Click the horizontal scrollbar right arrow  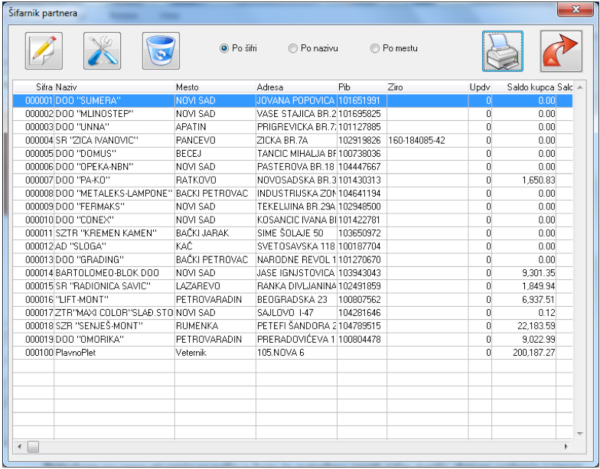point(568,445)
